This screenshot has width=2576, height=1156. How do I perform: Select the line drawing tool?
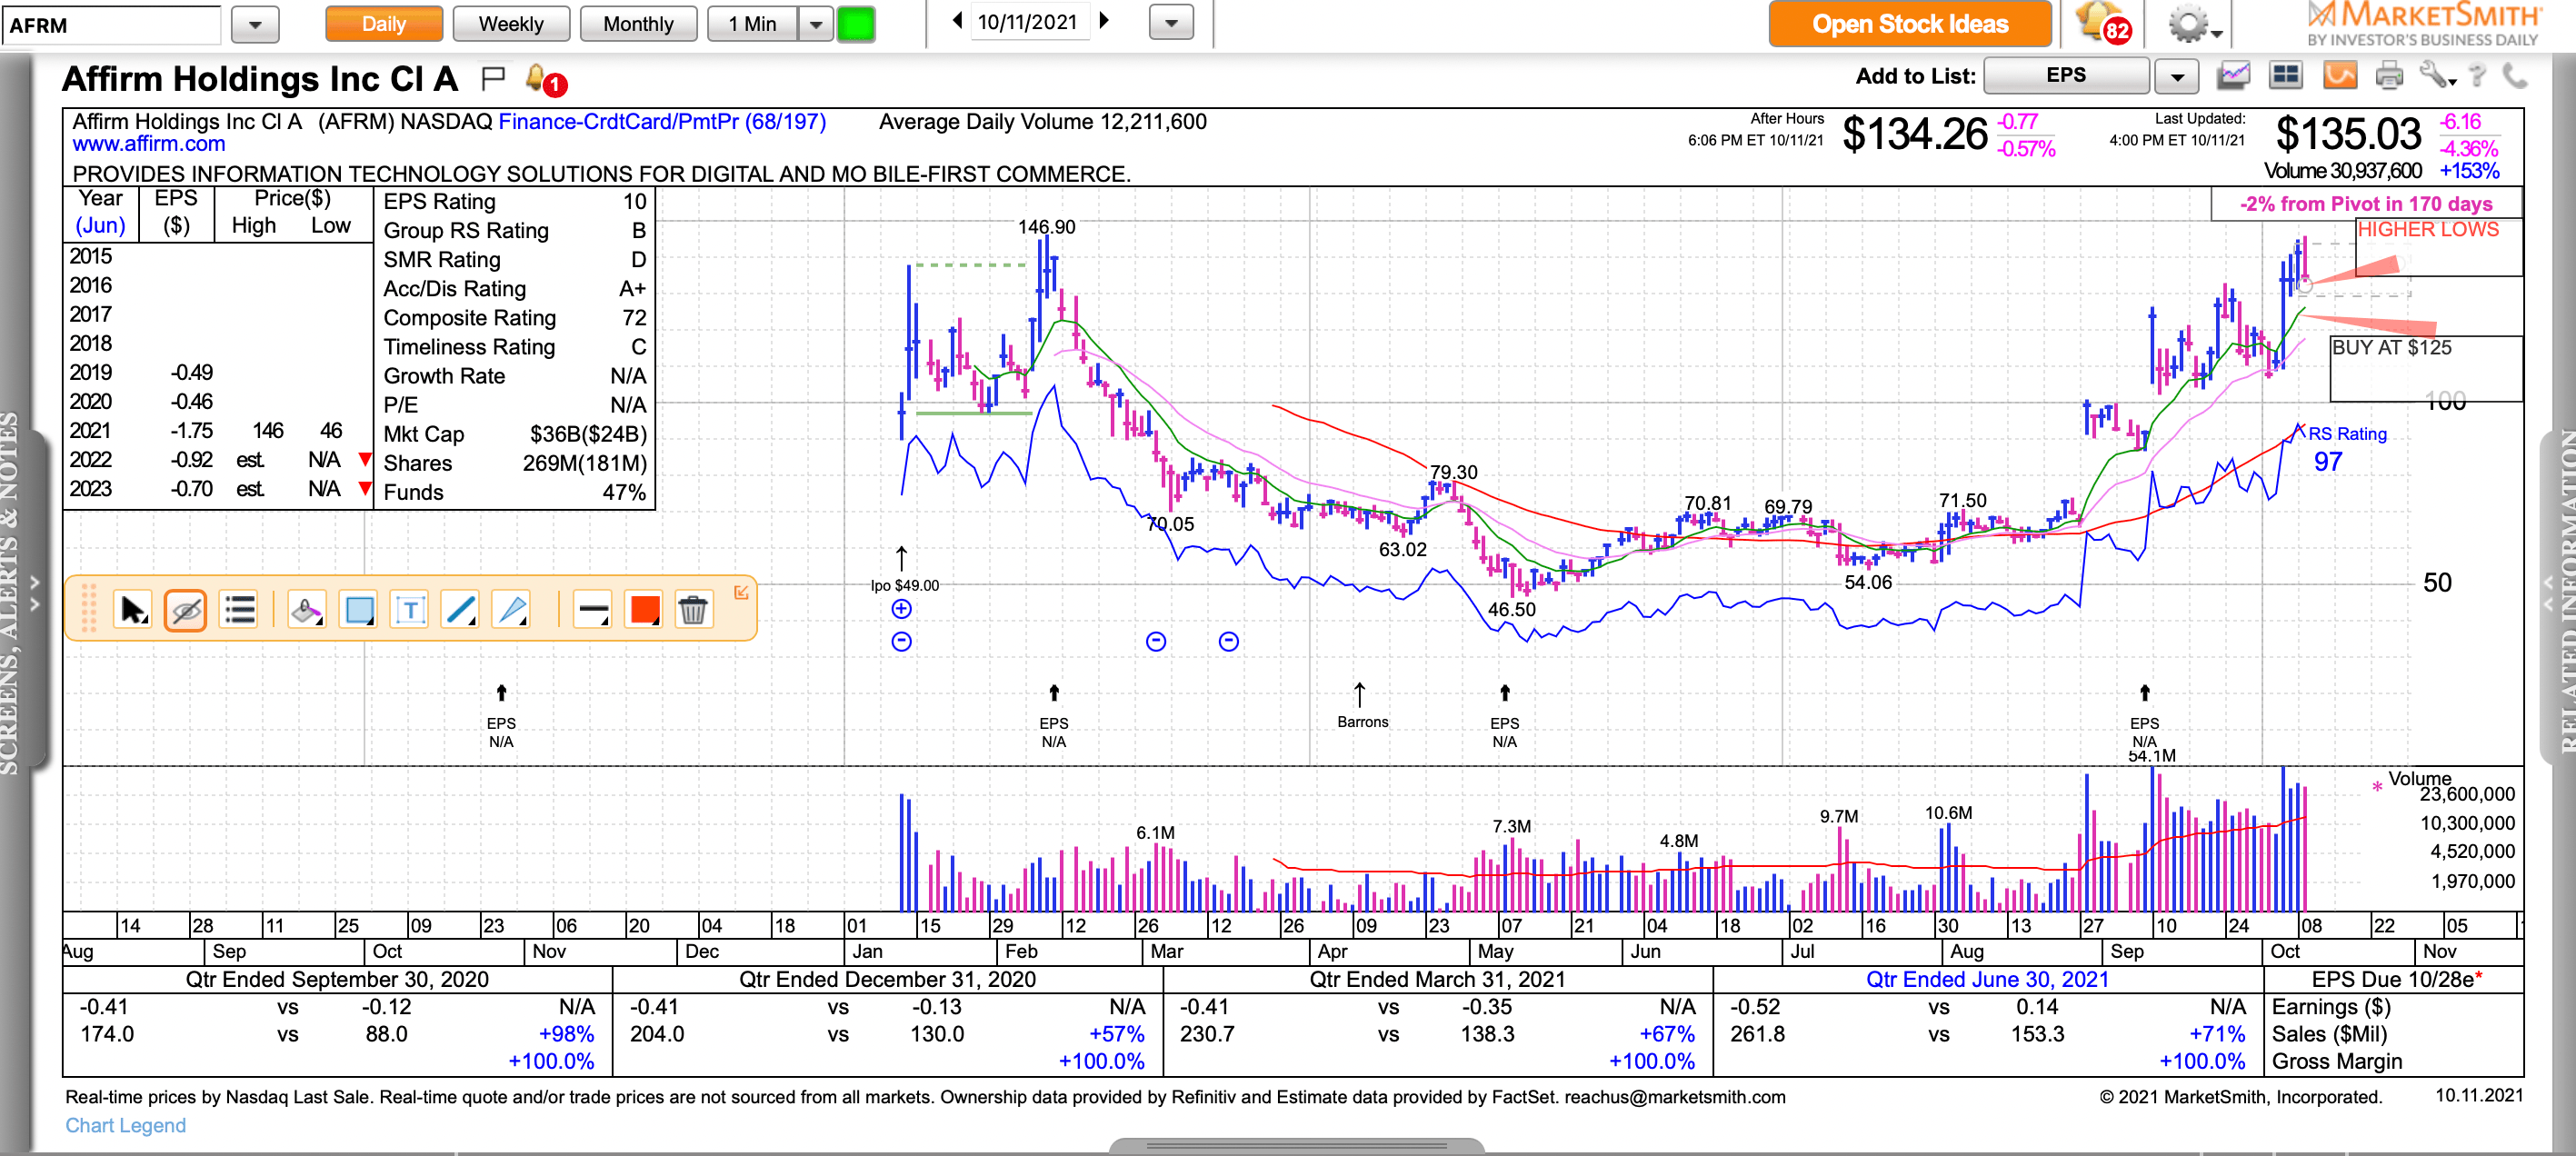pos(461,609)
